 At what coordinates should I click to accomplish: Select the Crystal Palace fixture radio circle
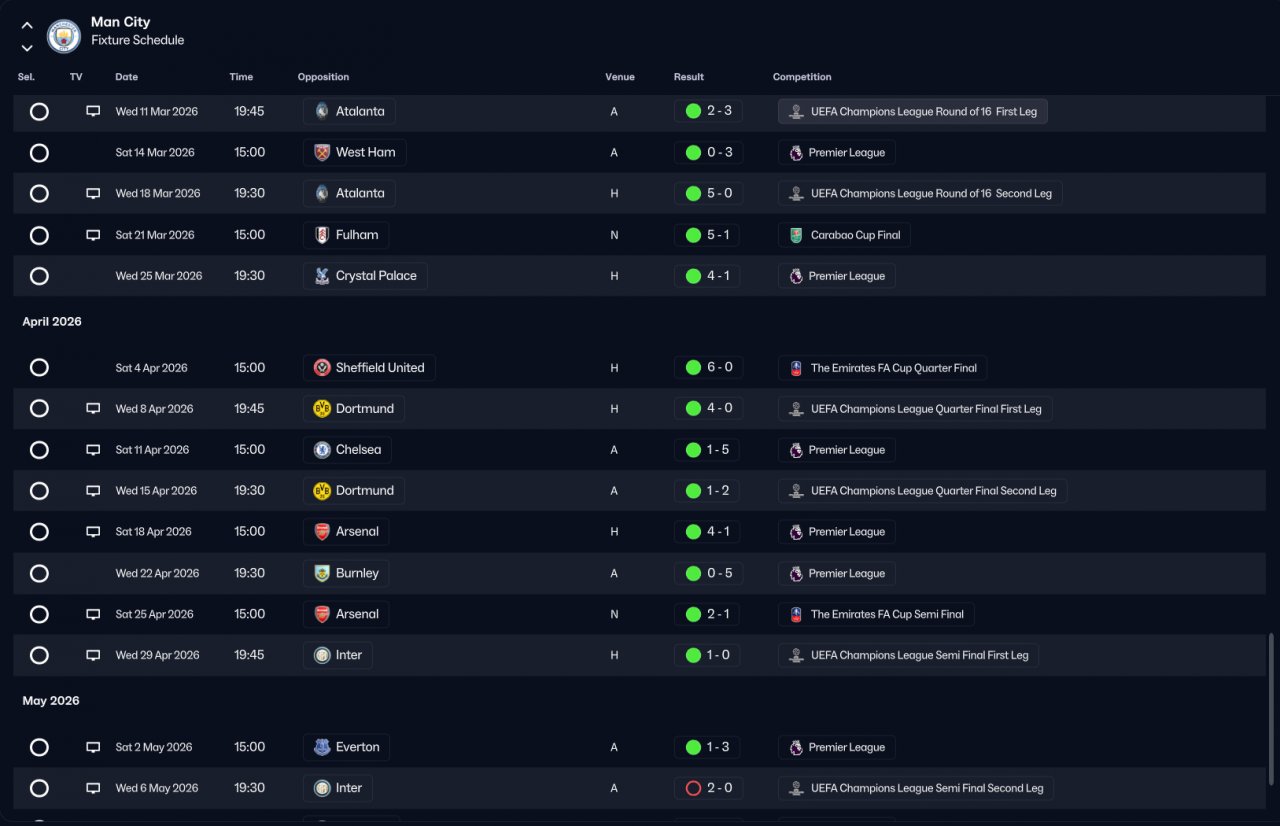39,276
